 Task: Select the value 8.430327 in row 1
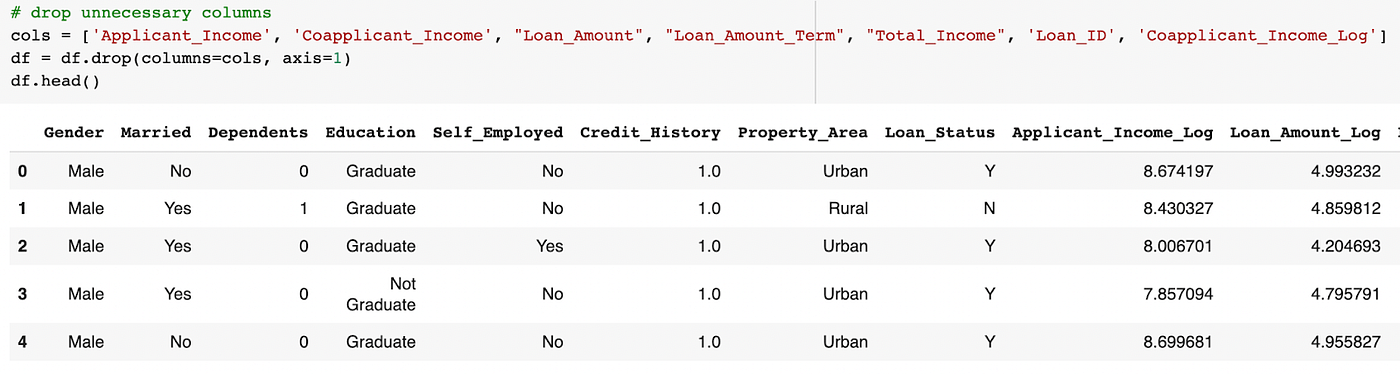(1177, 209)
